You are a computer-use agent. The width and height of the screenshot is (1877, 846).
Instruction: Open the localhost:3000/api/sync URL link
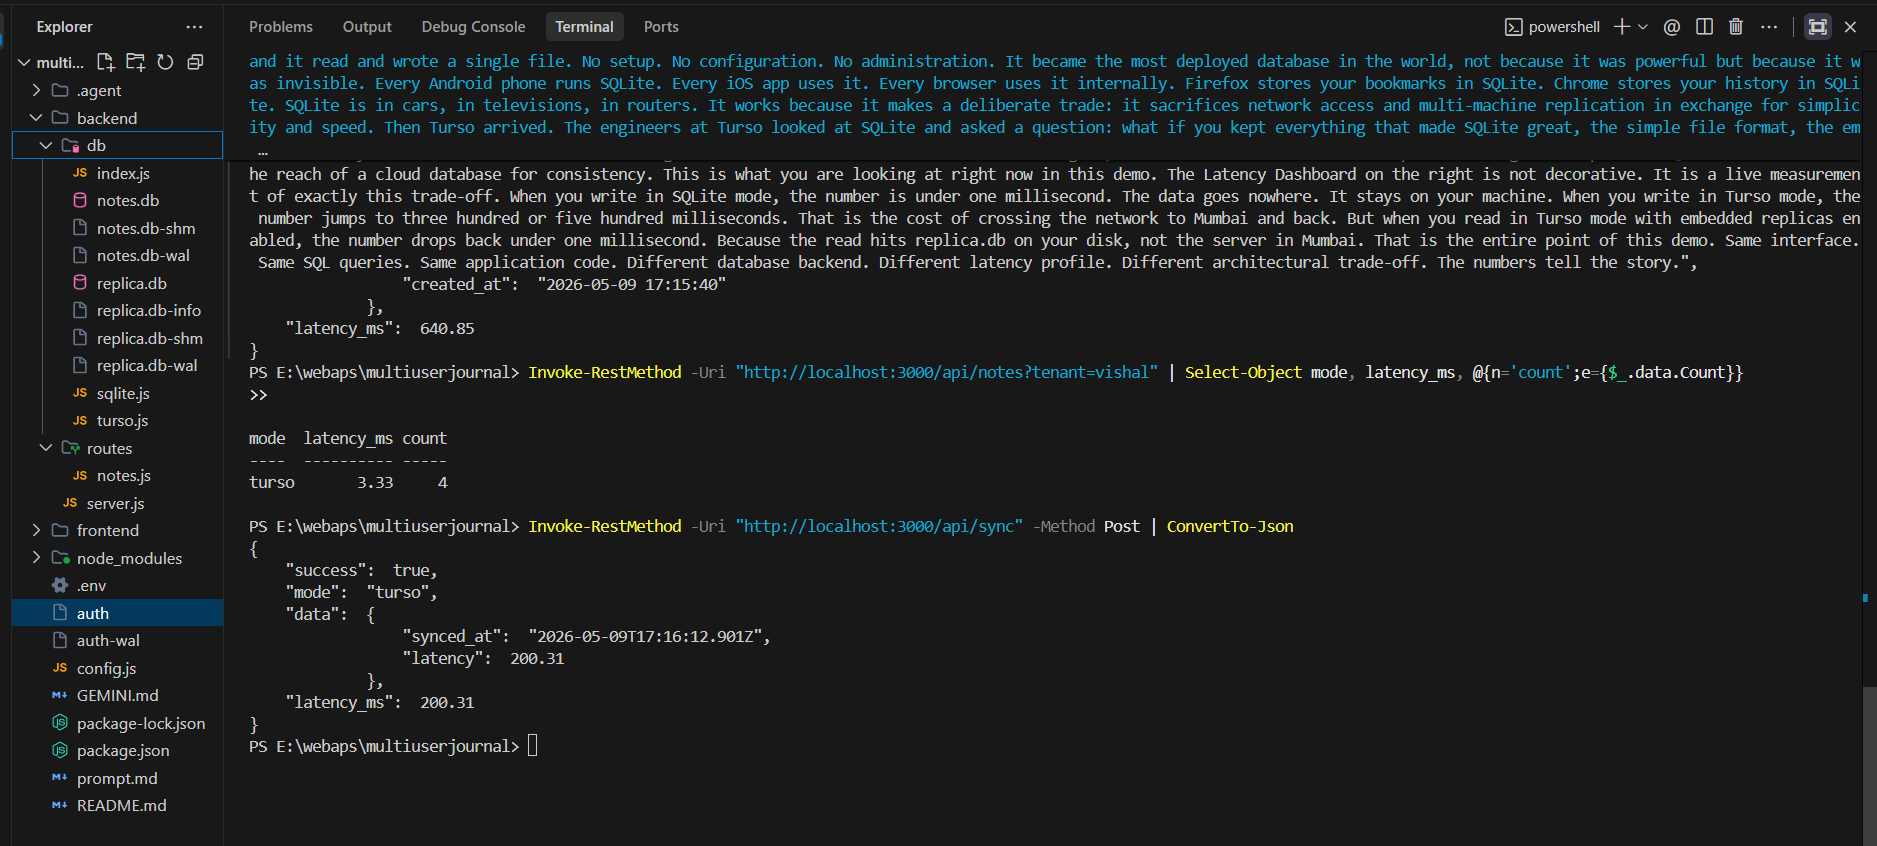(879, 526)
